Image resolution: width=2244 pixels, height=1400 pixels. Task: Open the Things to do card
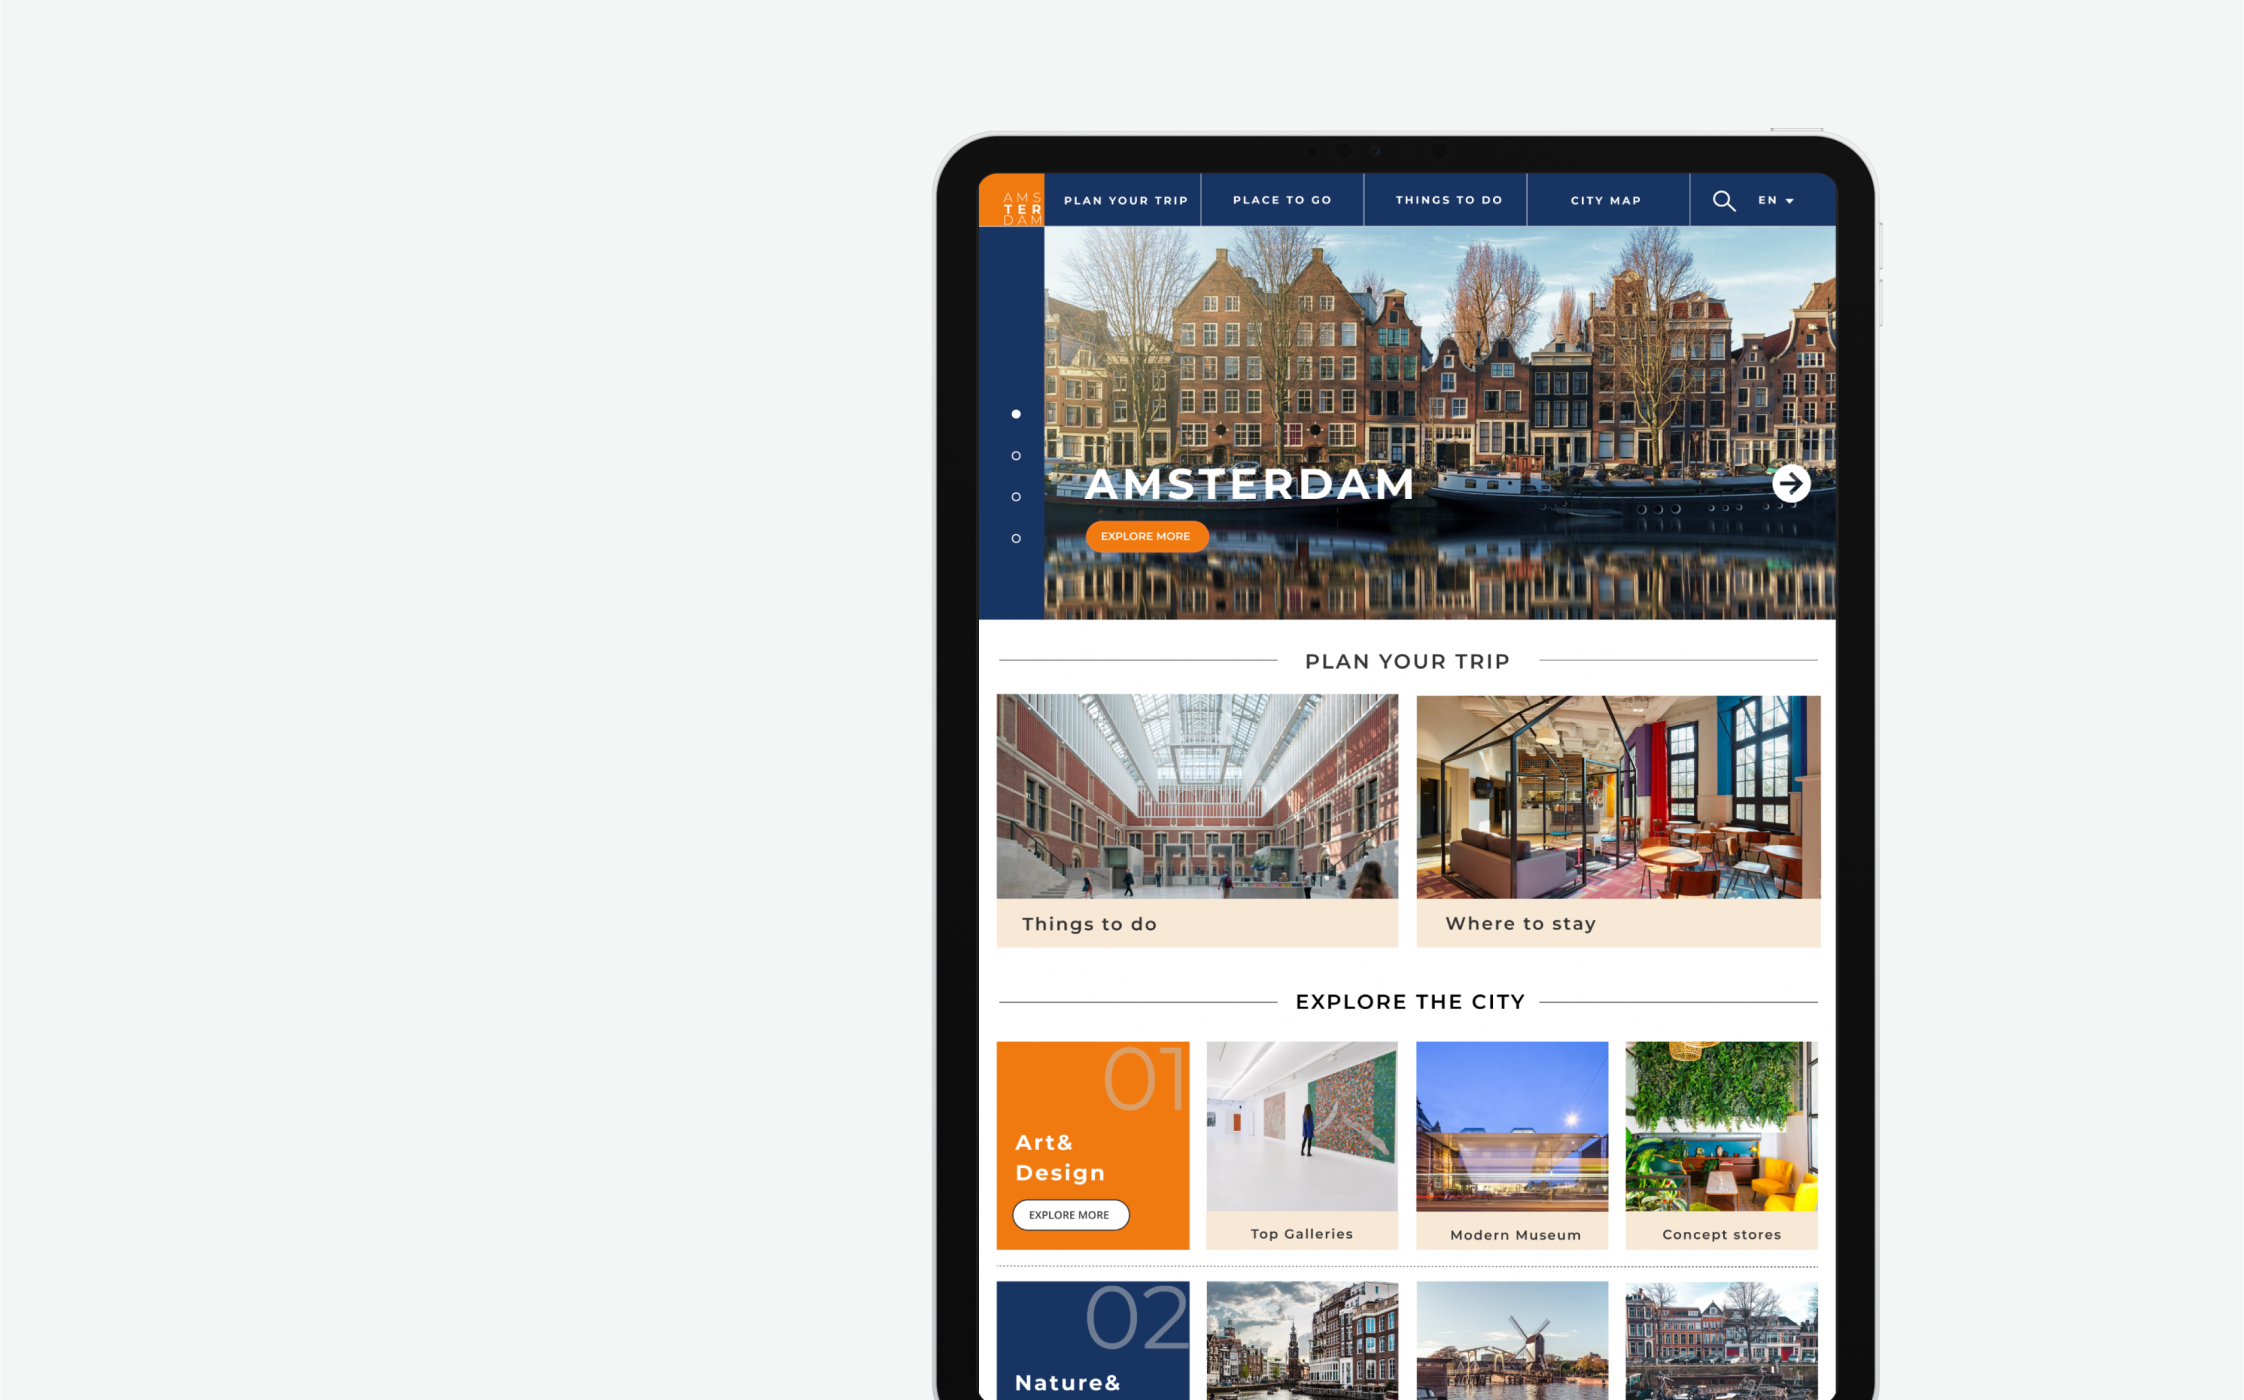coord(1197,821)
